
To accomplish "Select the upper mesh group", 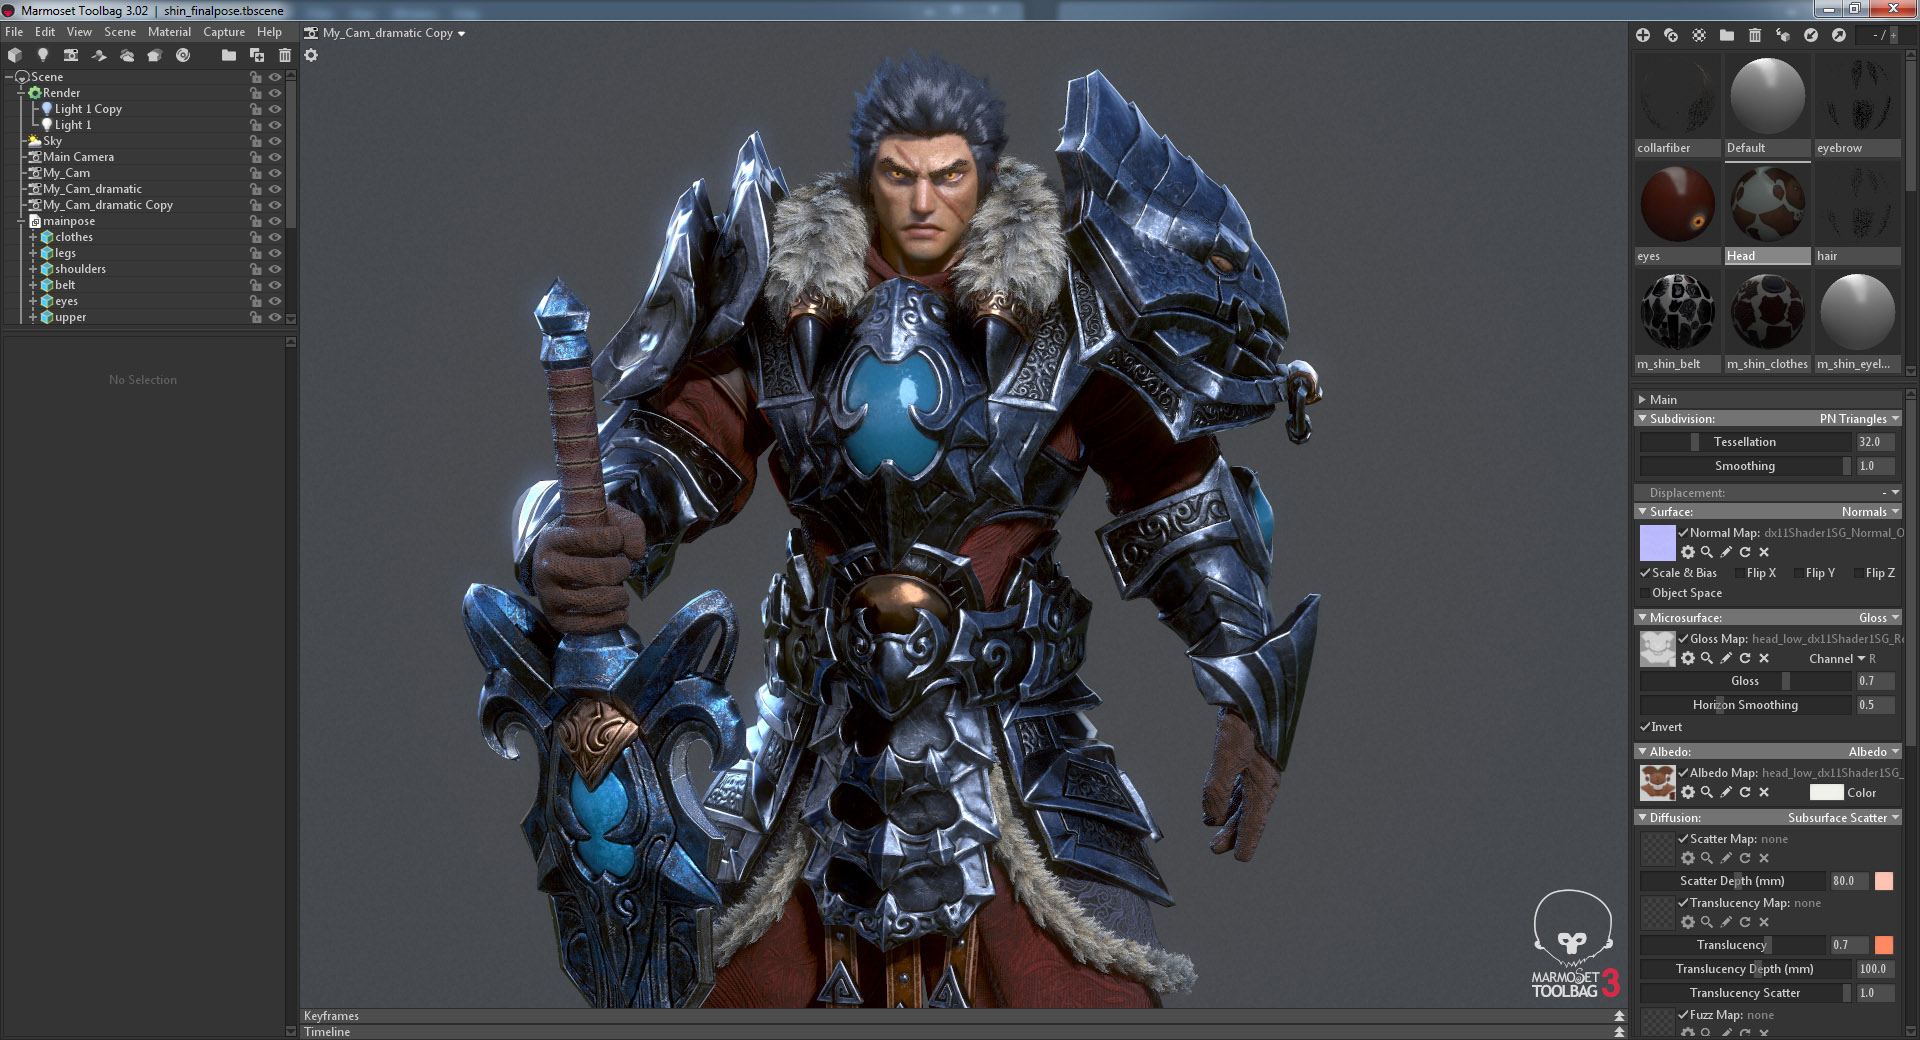I will pyautogui.click(x=70, y=317).
